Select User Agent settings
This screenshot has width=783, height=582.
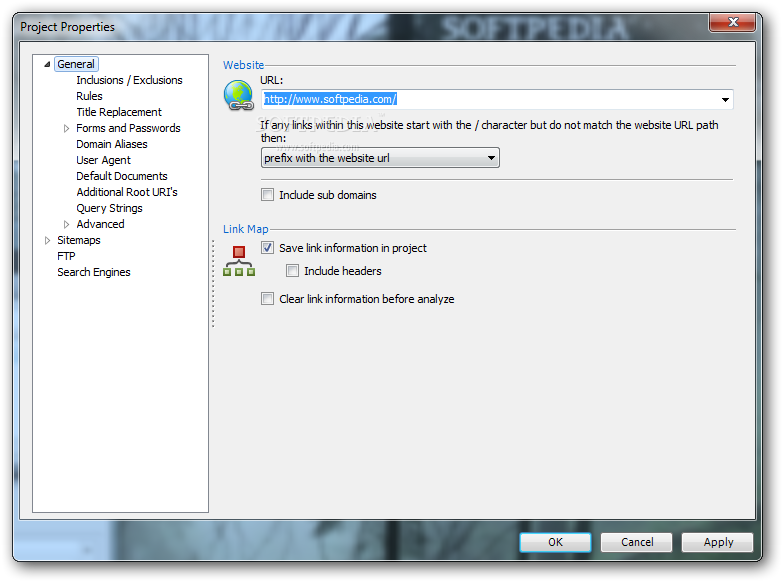(103, 160)
